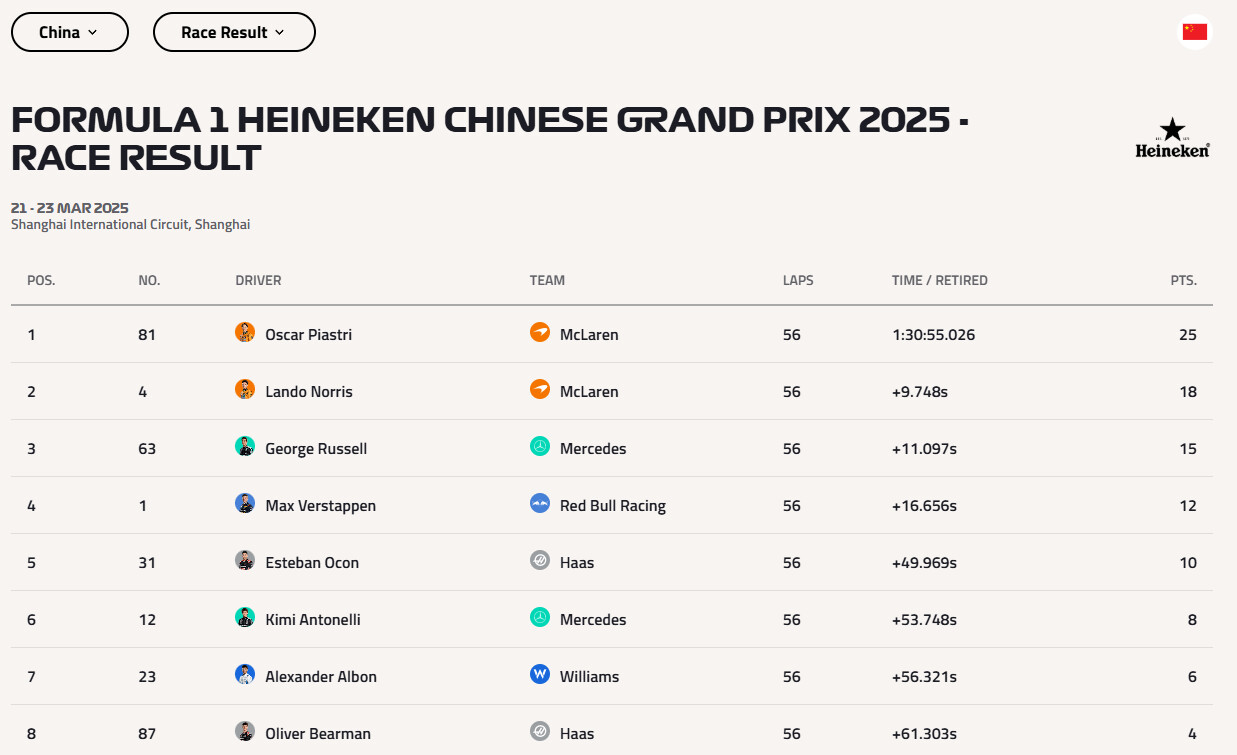Select the PTS. column header
The image size is (1237, 755).
[1184, 281]
